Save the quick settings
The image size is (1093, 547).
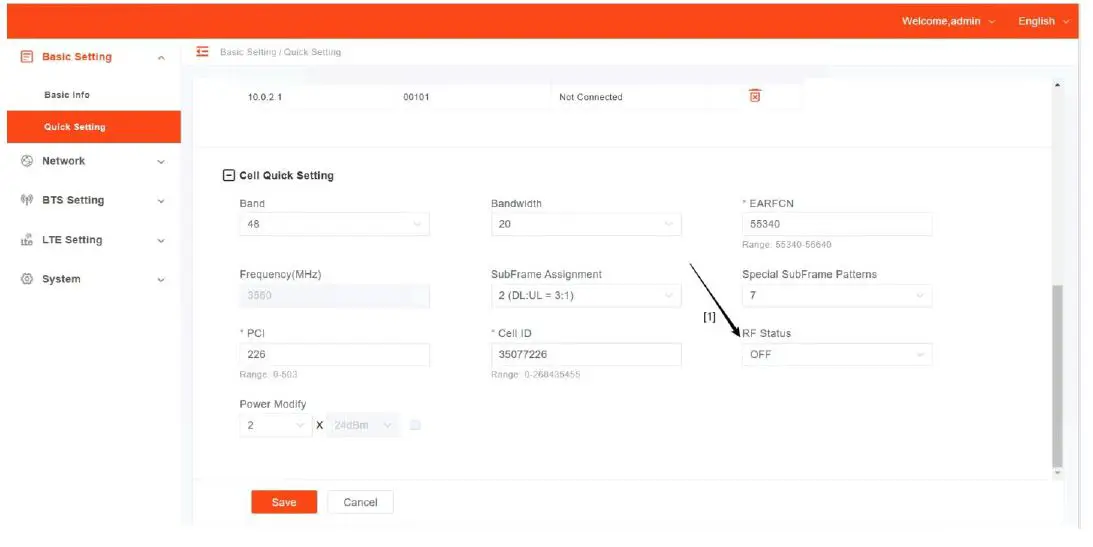point(284,502)
